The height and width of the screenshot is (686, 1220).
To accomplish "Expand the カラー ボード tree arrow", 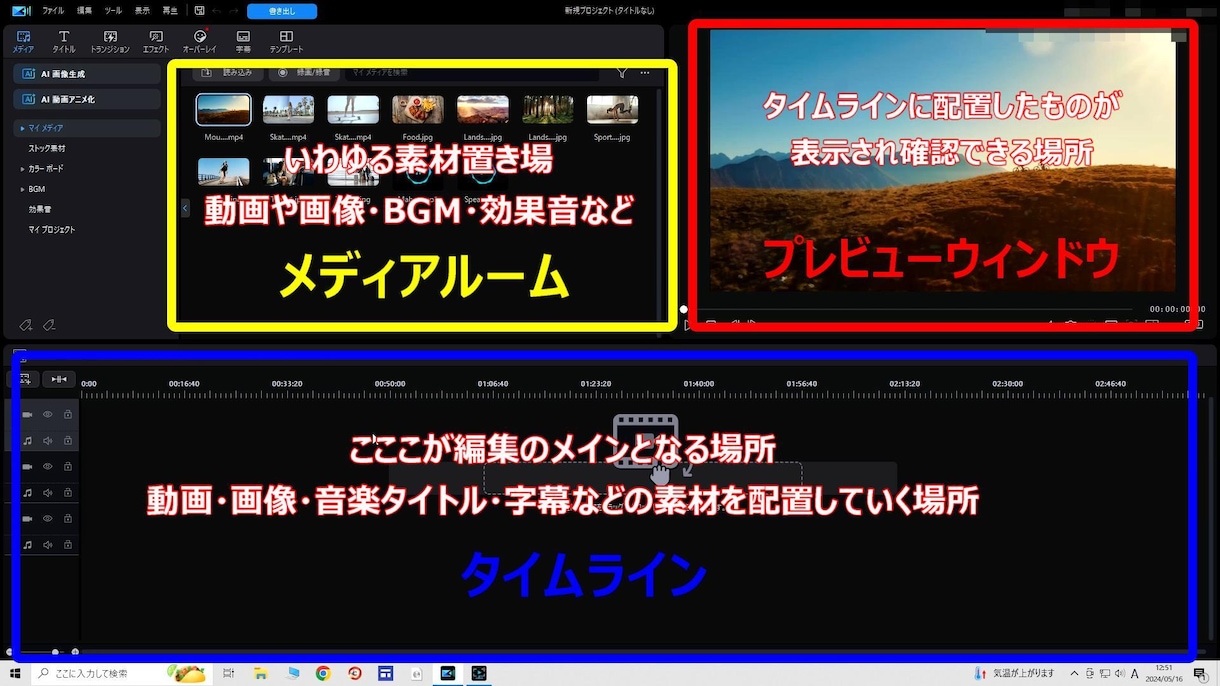I will click(x=21, y=168).
